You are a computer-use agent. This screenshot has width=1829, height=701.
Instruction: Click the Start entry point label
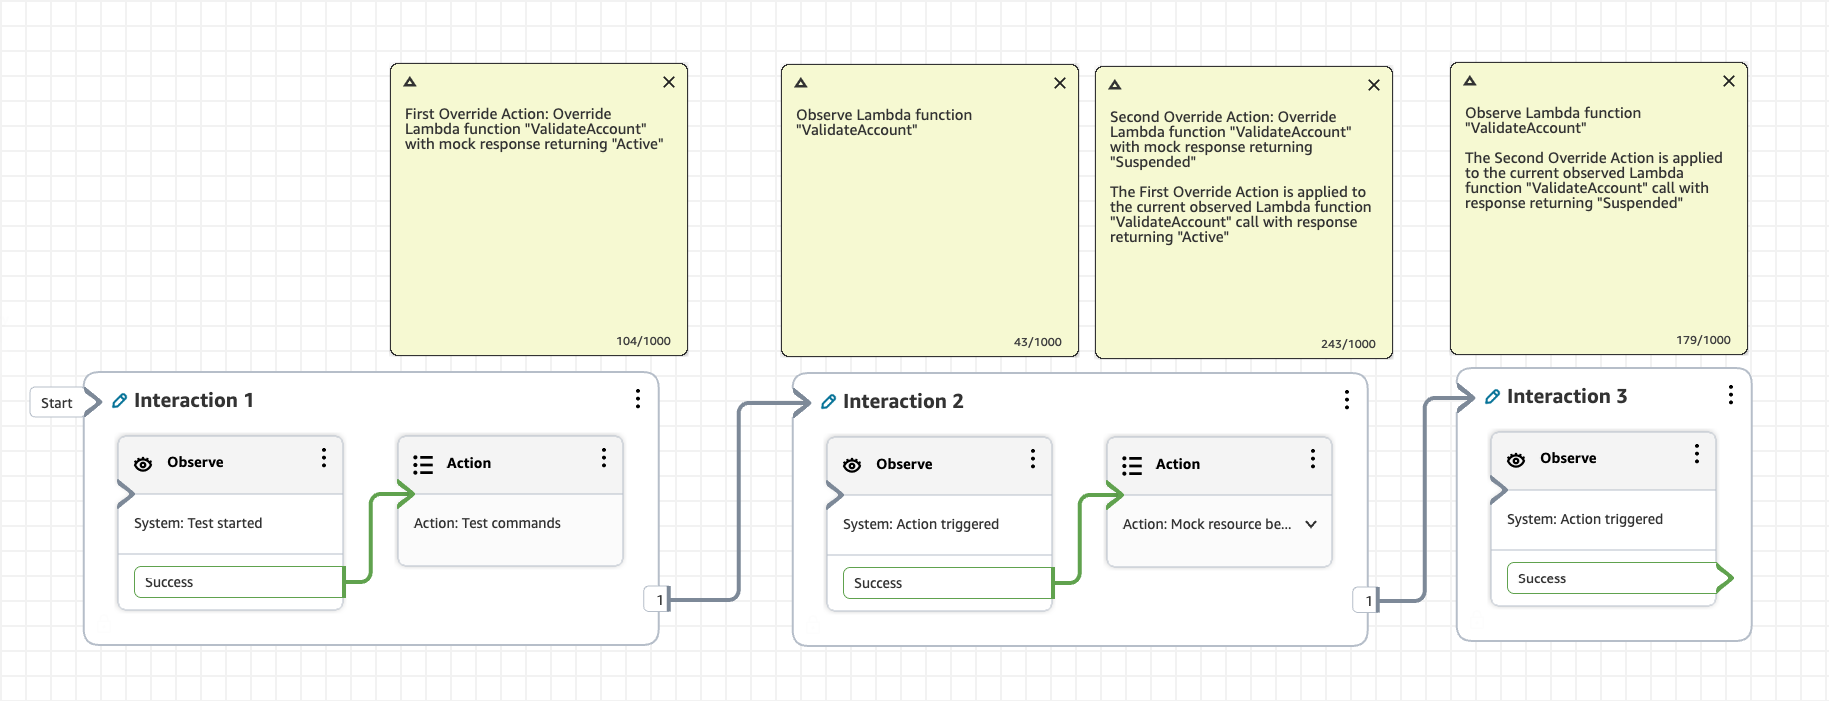click(57, 402)
